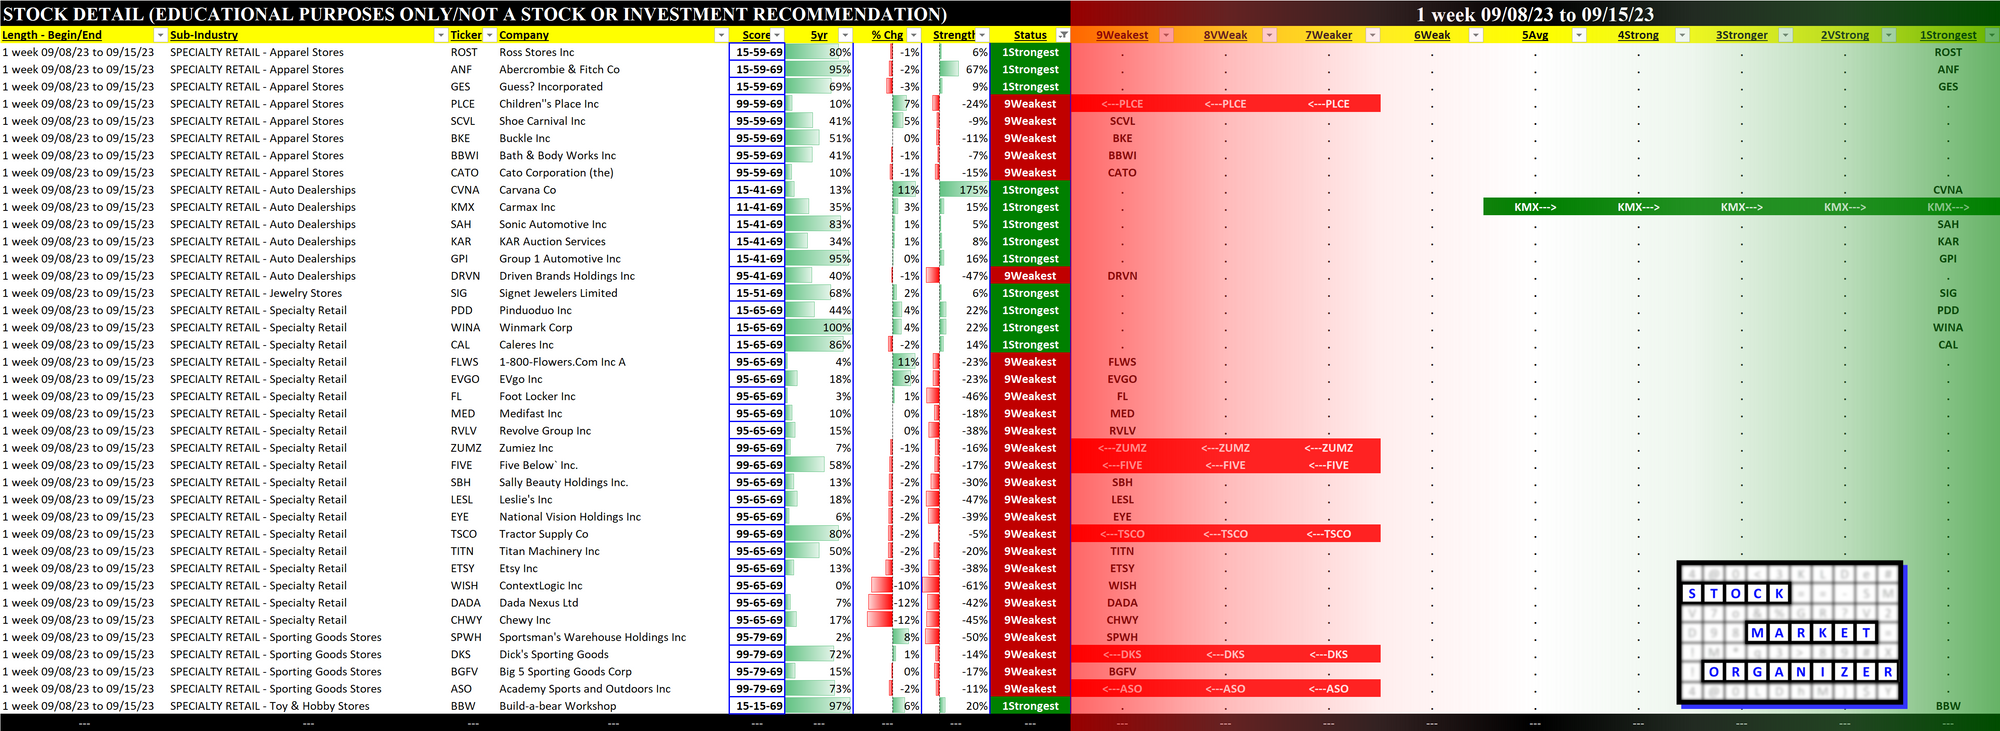The width and height of the screenshot is (2000, 731).
Task: Open the Score column filter dropdown
Action: click(x=777, y=35)
